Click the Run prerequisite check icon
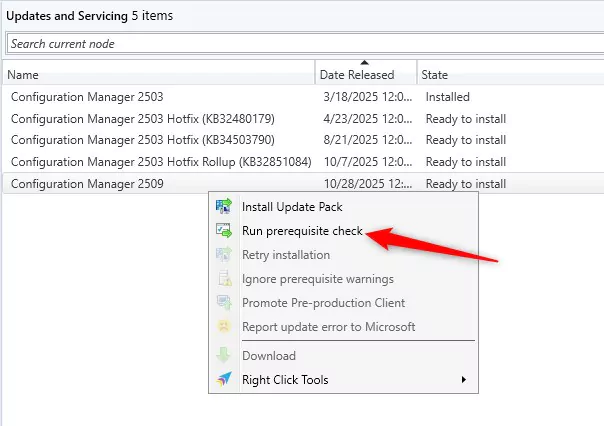The width and height of the screenshot is (604, 426). pyautogui.click(x=224, y=231)
